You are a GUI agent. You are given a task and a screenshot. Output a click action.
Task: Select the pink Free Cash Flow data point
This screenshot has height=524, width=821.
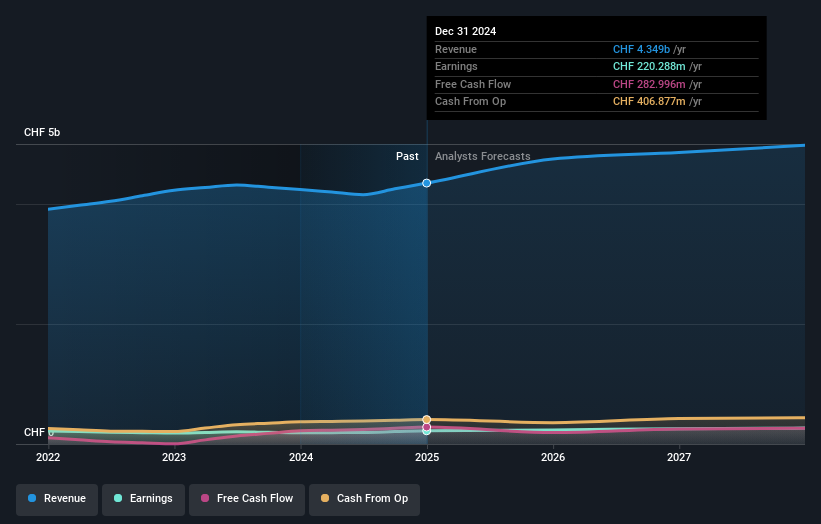point(427,427)
